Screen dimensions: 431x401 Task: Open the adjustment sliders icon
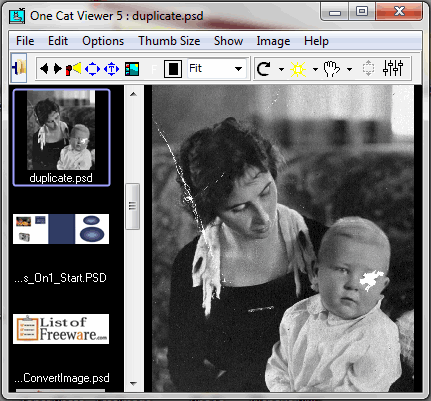click(x=393, y=68)
